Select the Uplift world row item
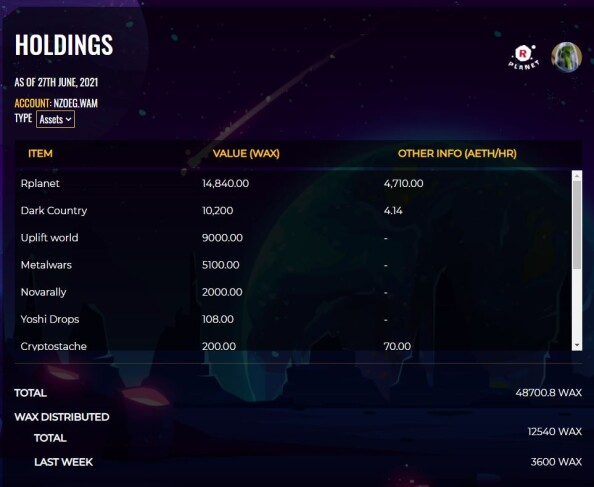594x487 pixels. point(50,238)
